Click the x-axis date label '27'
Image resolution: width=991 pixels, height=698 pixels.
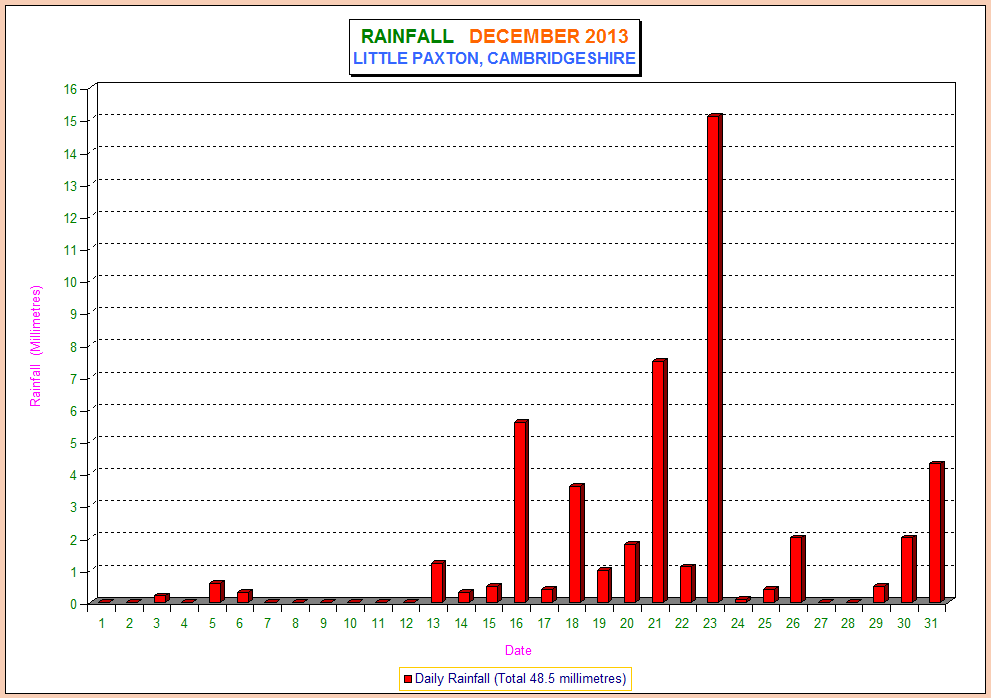point(820,623)
